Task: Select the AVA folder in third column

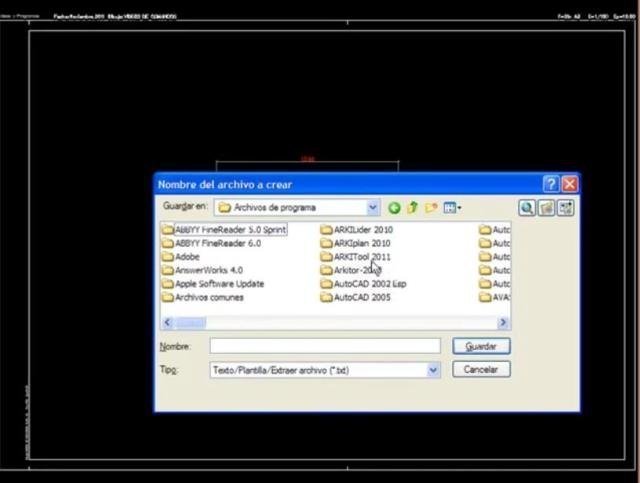Action: [x=495, y=297]
